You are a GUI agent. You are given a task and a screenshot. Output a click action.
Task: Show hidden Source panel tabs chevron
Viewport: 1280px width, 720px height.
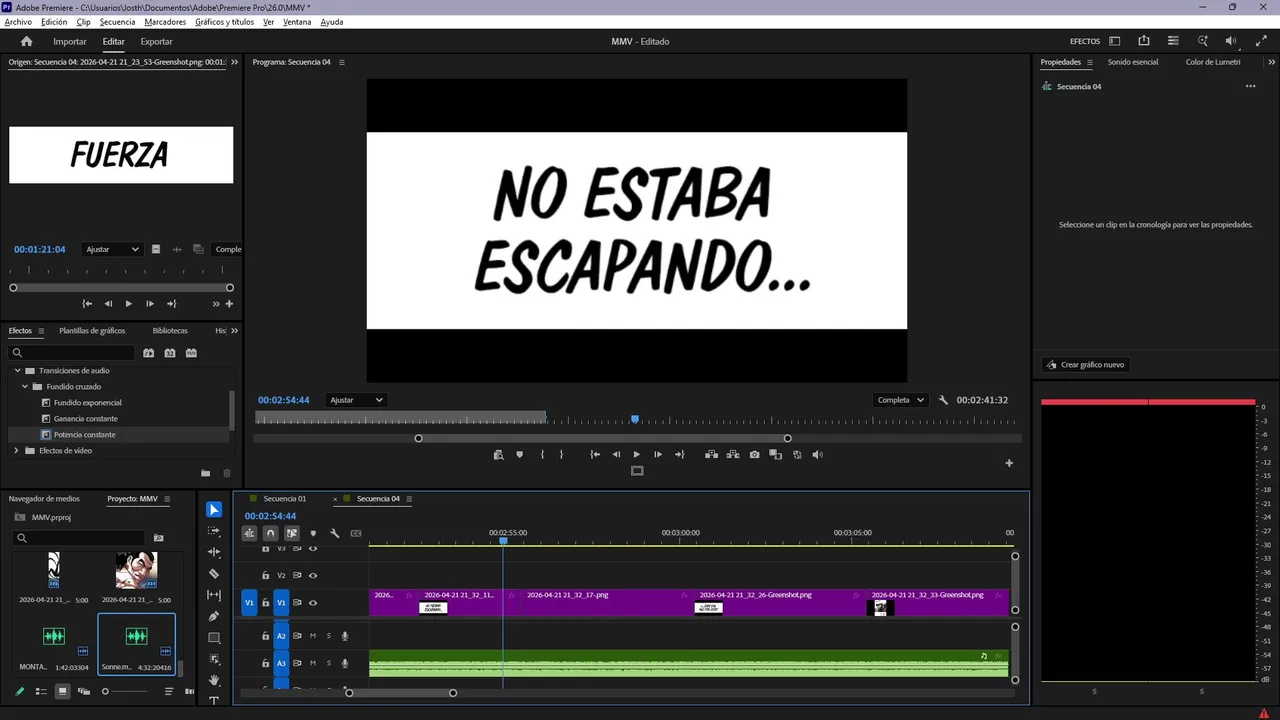click(x=235, y=62)
